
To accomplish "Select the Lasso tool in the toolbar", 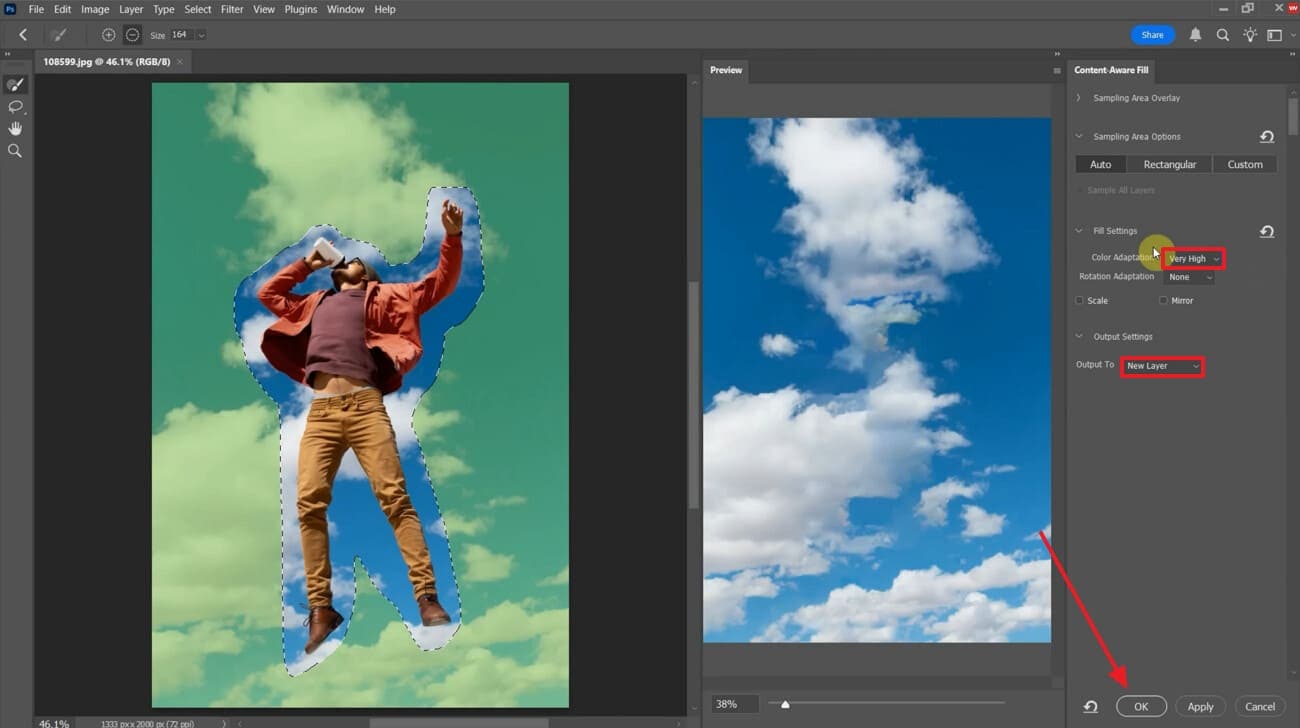I will (14, 107).
